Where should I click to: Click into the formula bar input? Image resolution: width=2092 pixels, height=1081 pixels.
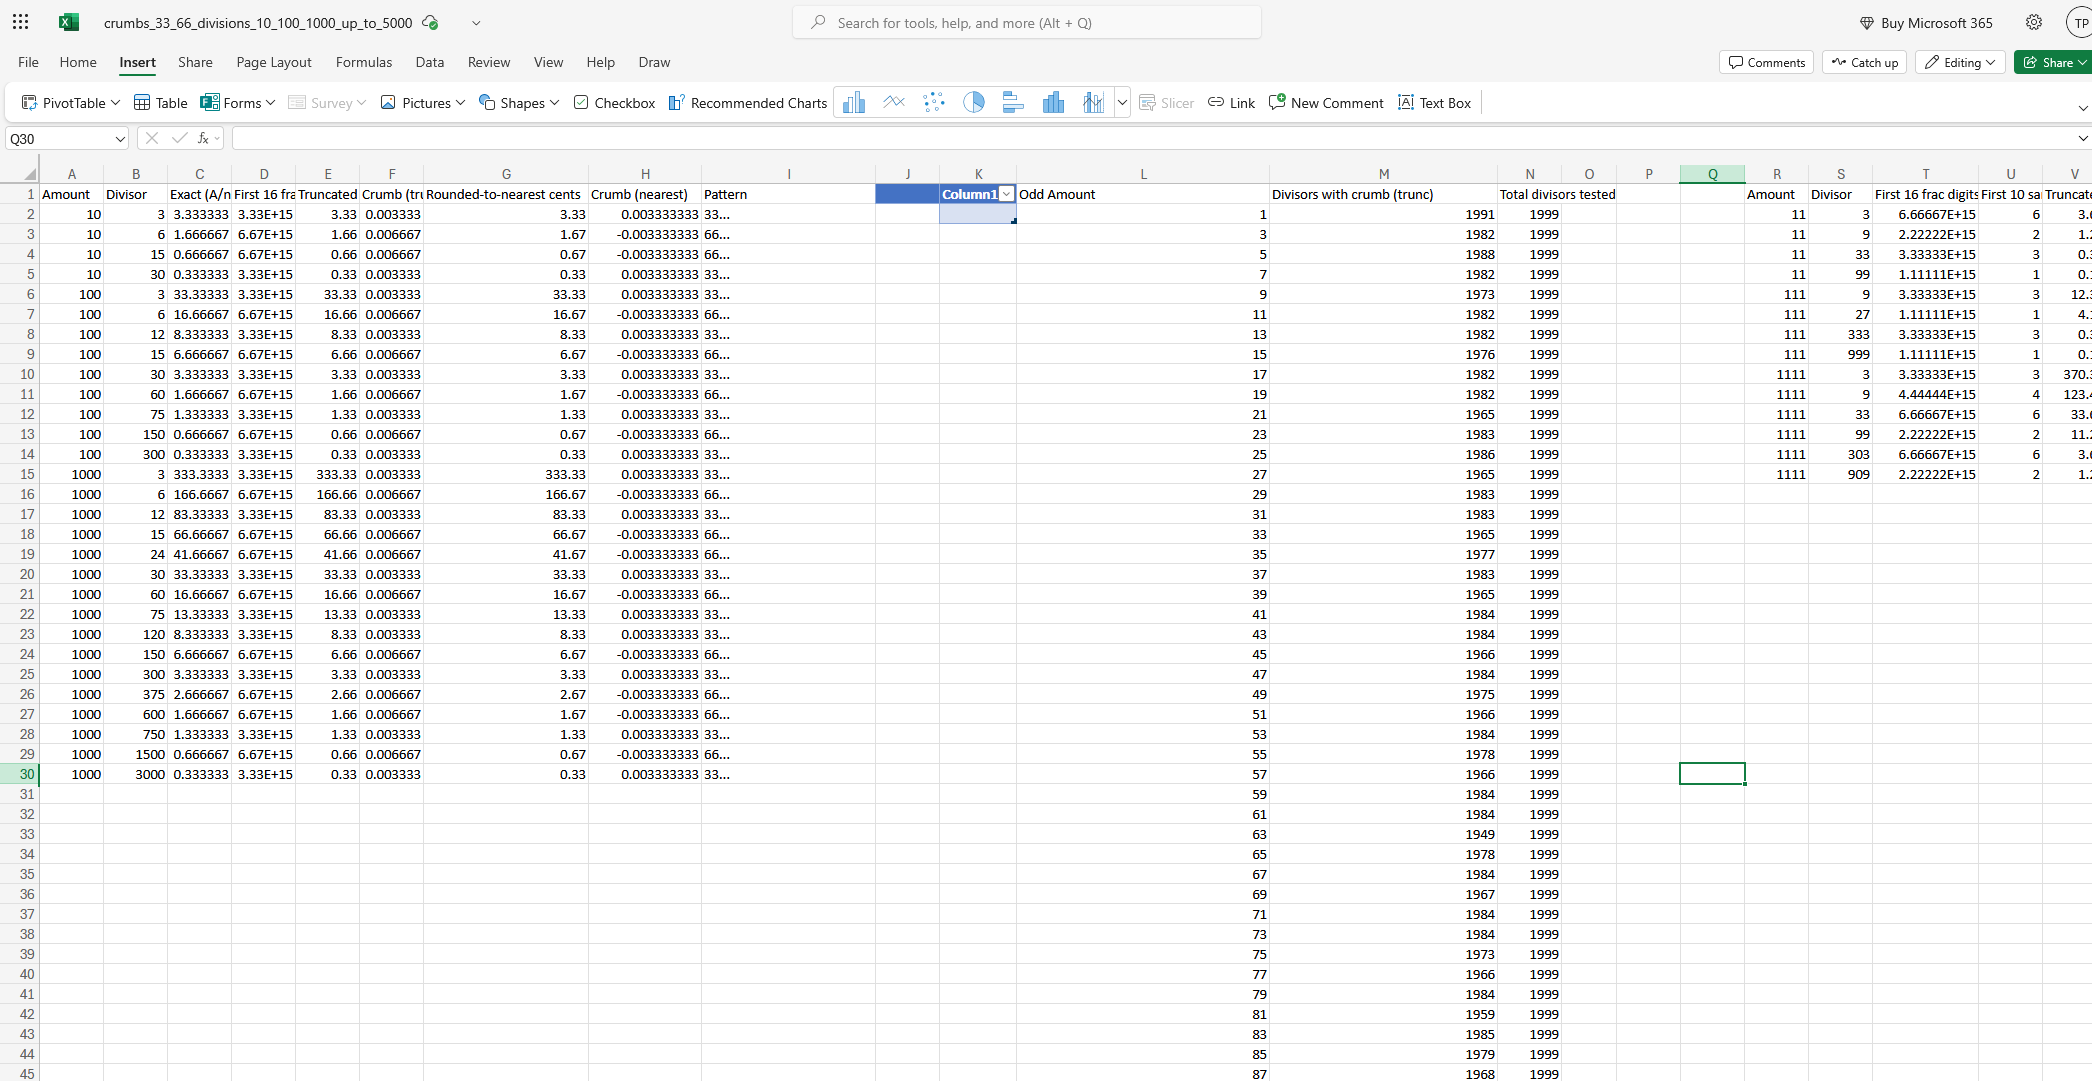point(1150,139)
